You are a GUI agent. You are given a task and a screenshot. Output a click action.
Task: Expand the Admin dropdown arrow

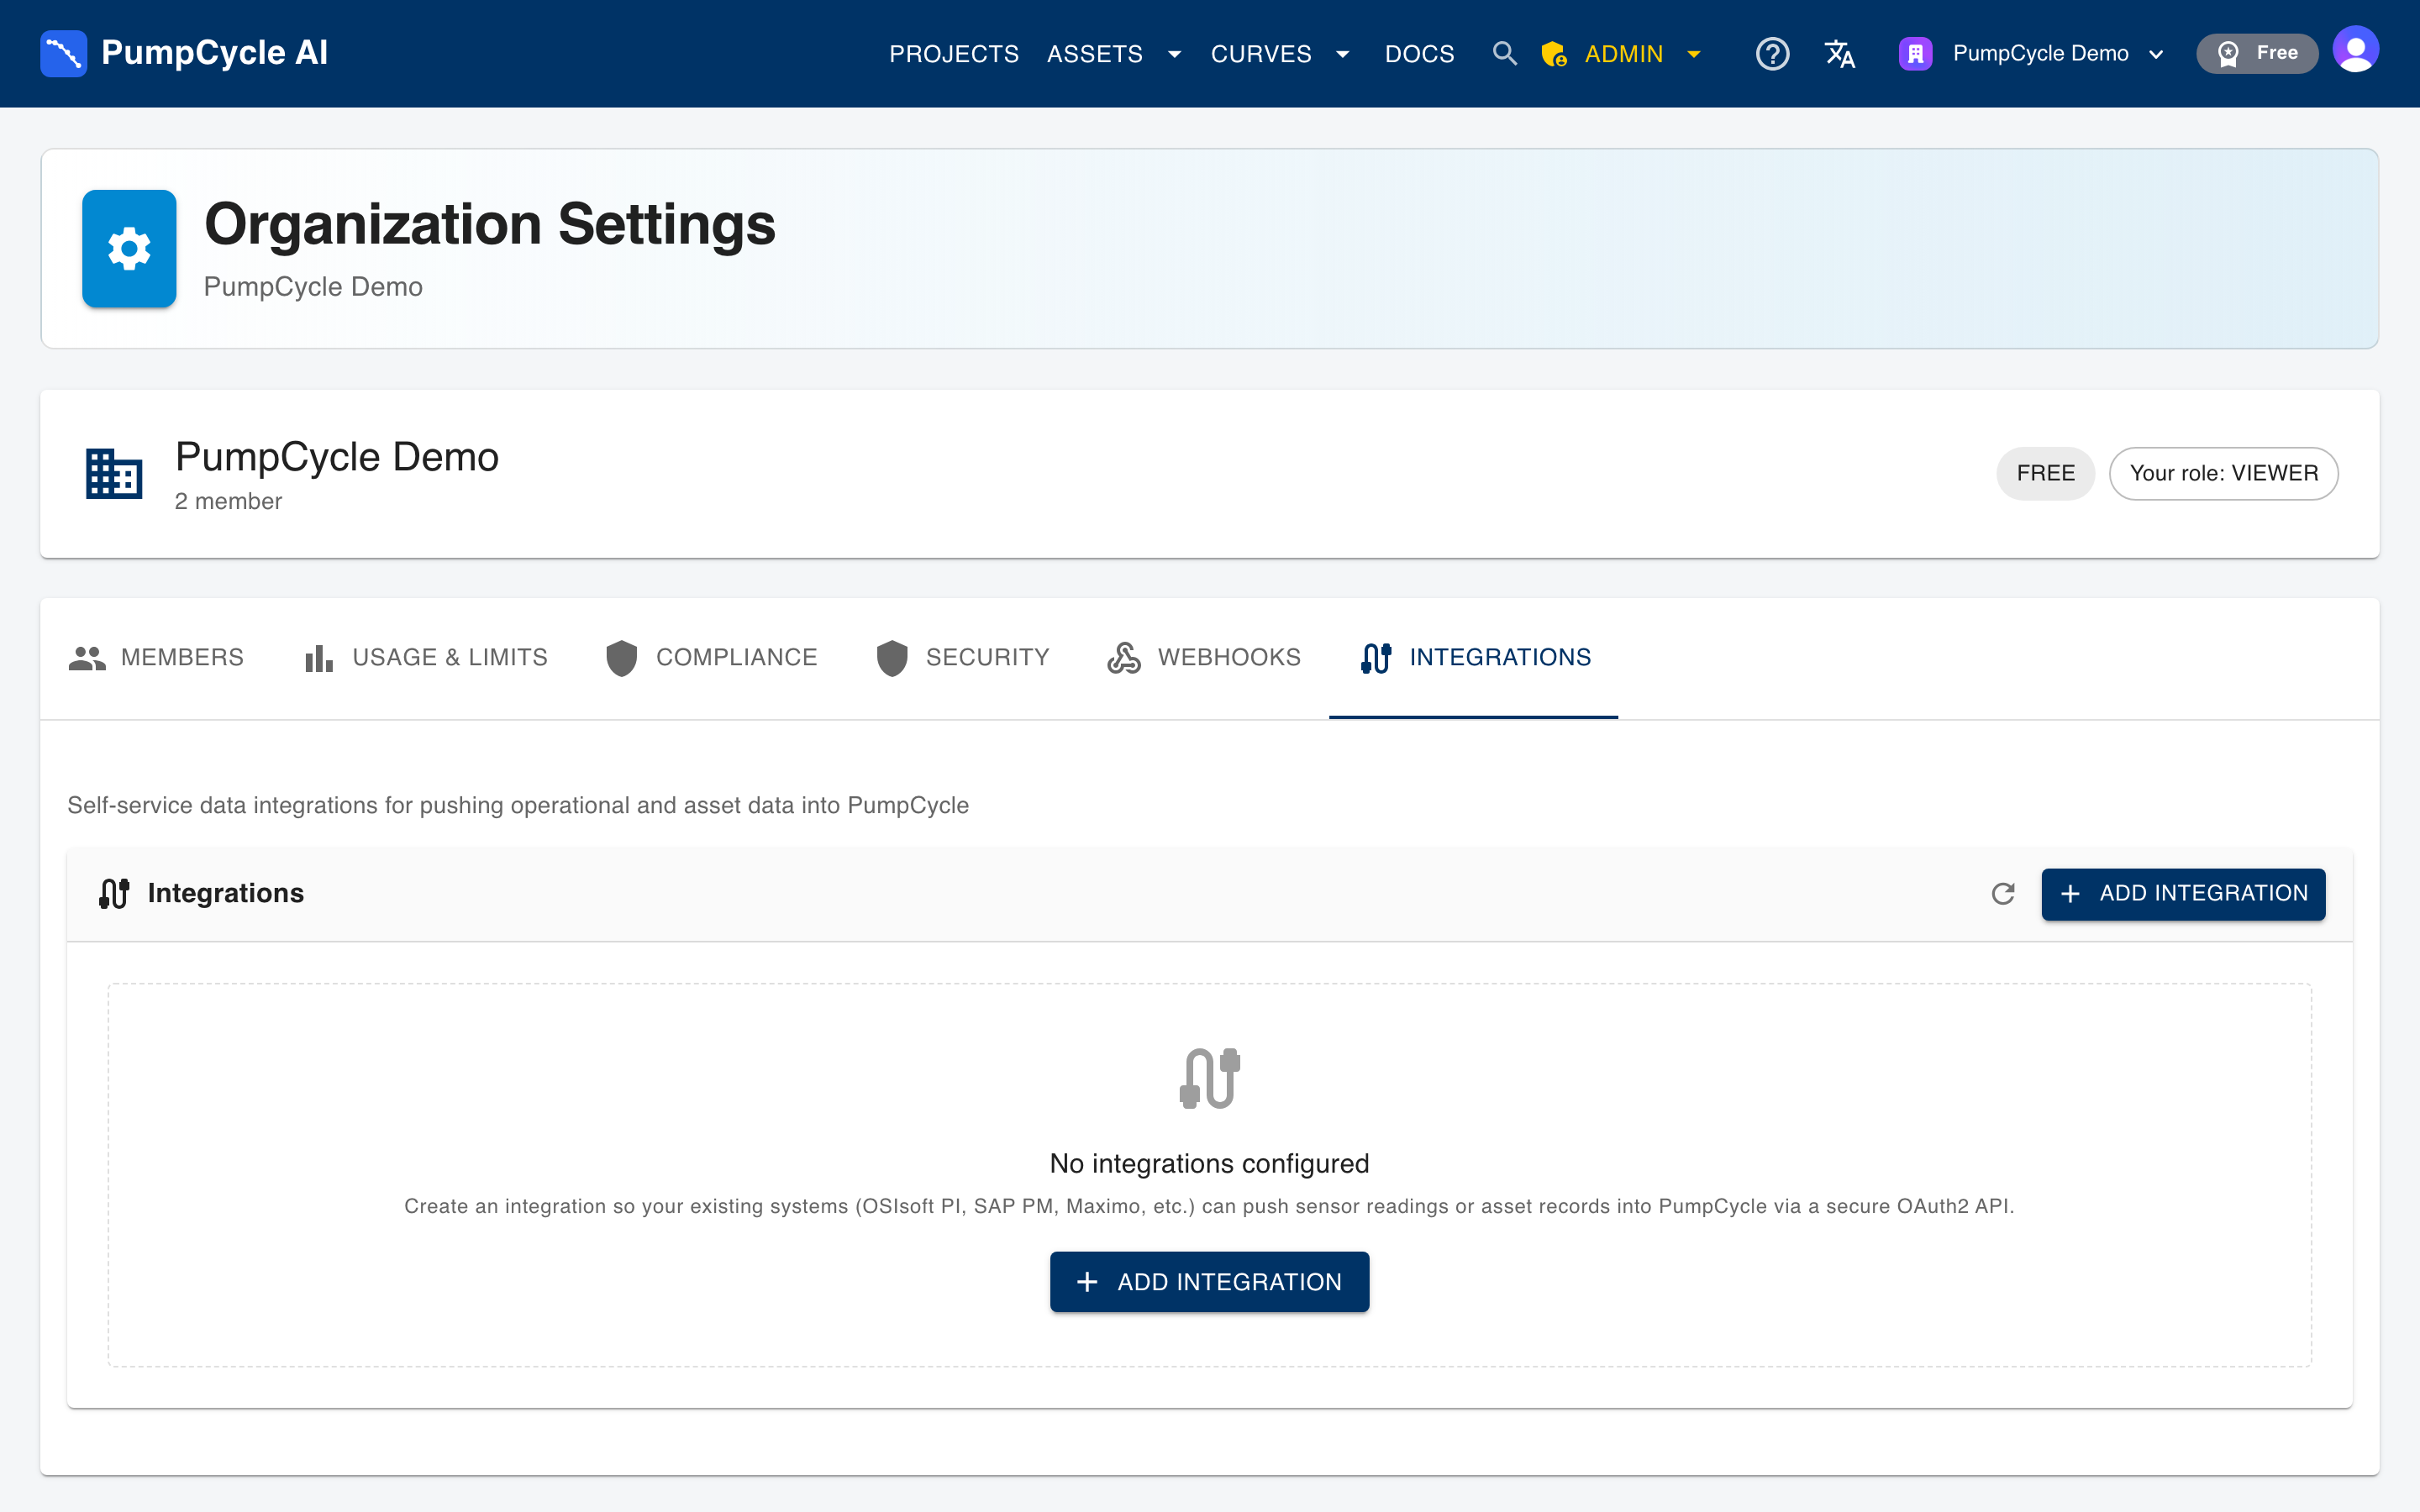click(x=1693, y=54)
